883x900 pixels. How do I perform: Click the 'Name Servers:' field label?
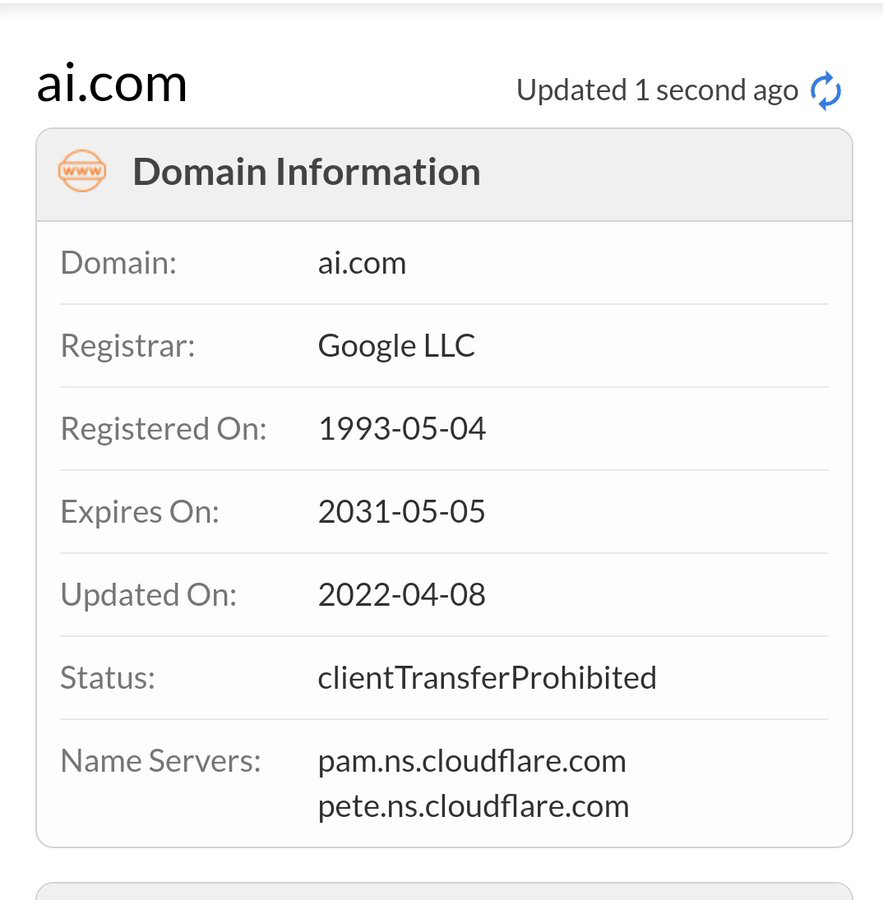pyautogui.click(x=160, y=761)
